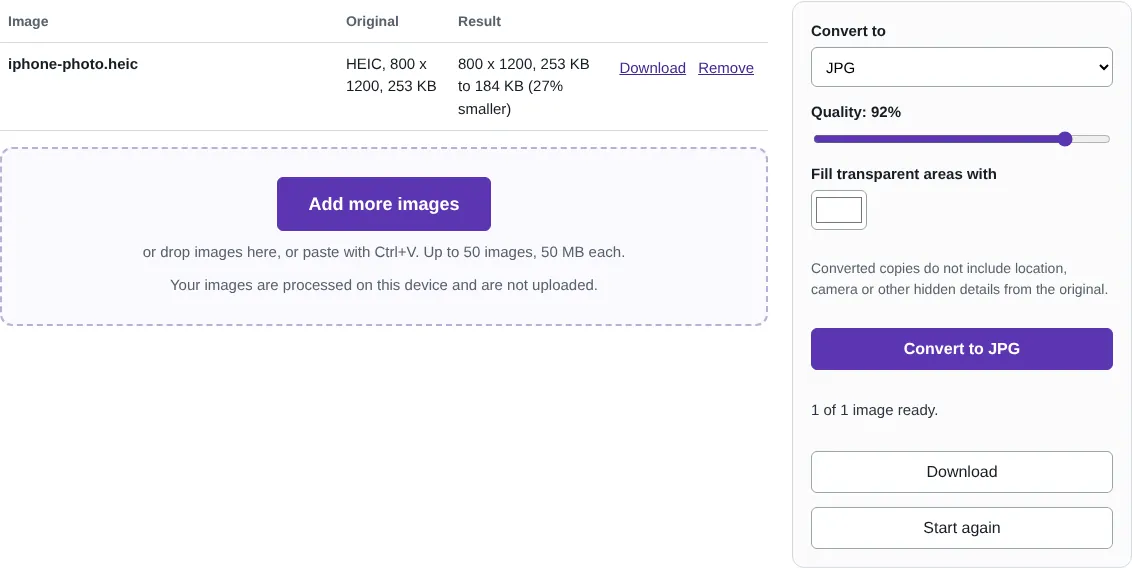
Task: Click the Add more images button
Action: [x=383, y=204]
